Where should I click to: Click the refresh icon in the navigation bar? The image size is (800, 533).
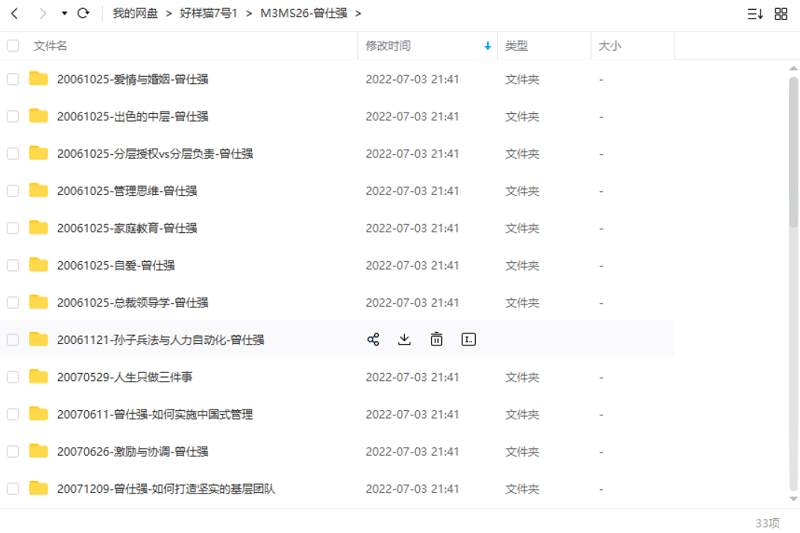[x=84, y=14]
